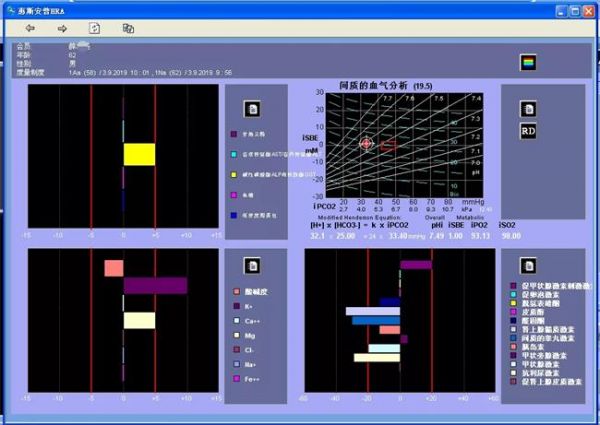Click the forward arrow toolbar icon
600x425 pixels.
62,28
